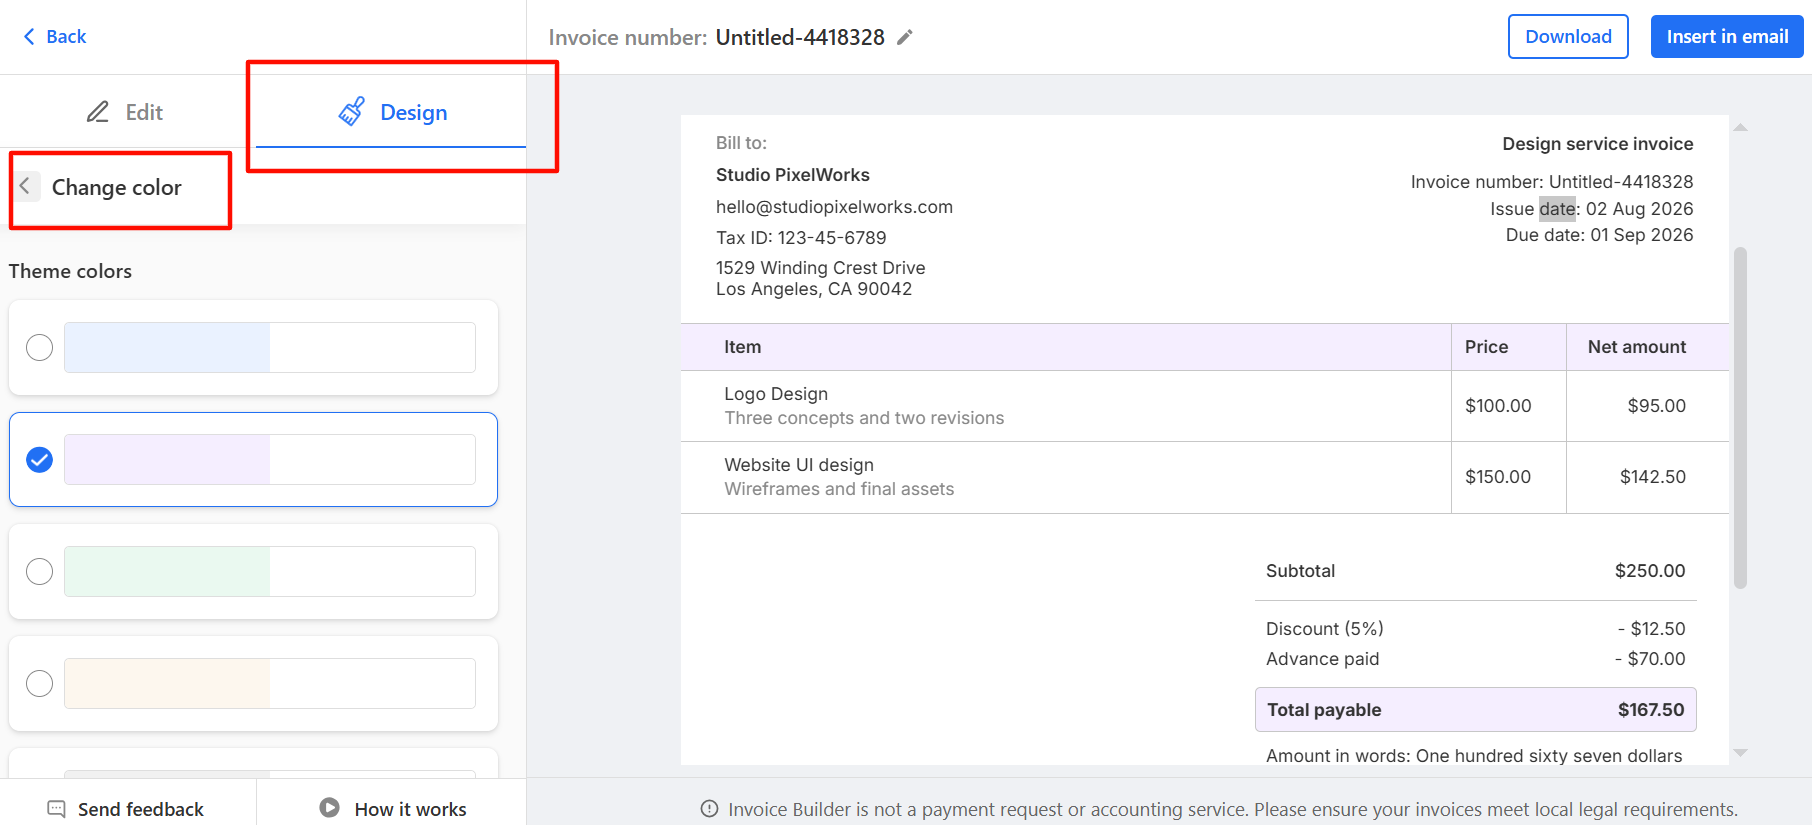Click the Theme colors section label
Image resolution: width=1812 pixels, height=825 pixels.
70,271
